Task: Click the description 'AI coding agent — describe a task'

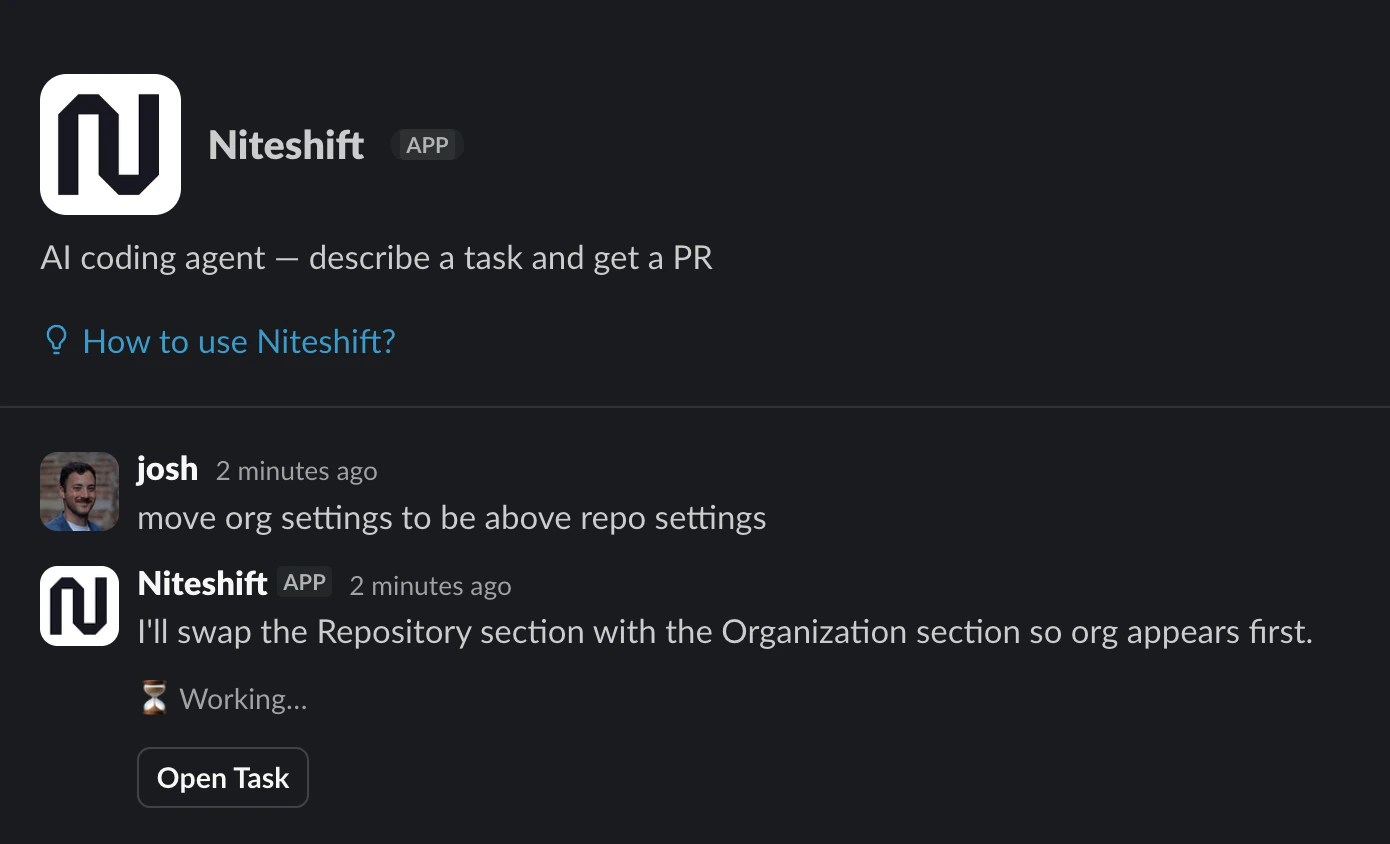Action: (x=377, y=258)
